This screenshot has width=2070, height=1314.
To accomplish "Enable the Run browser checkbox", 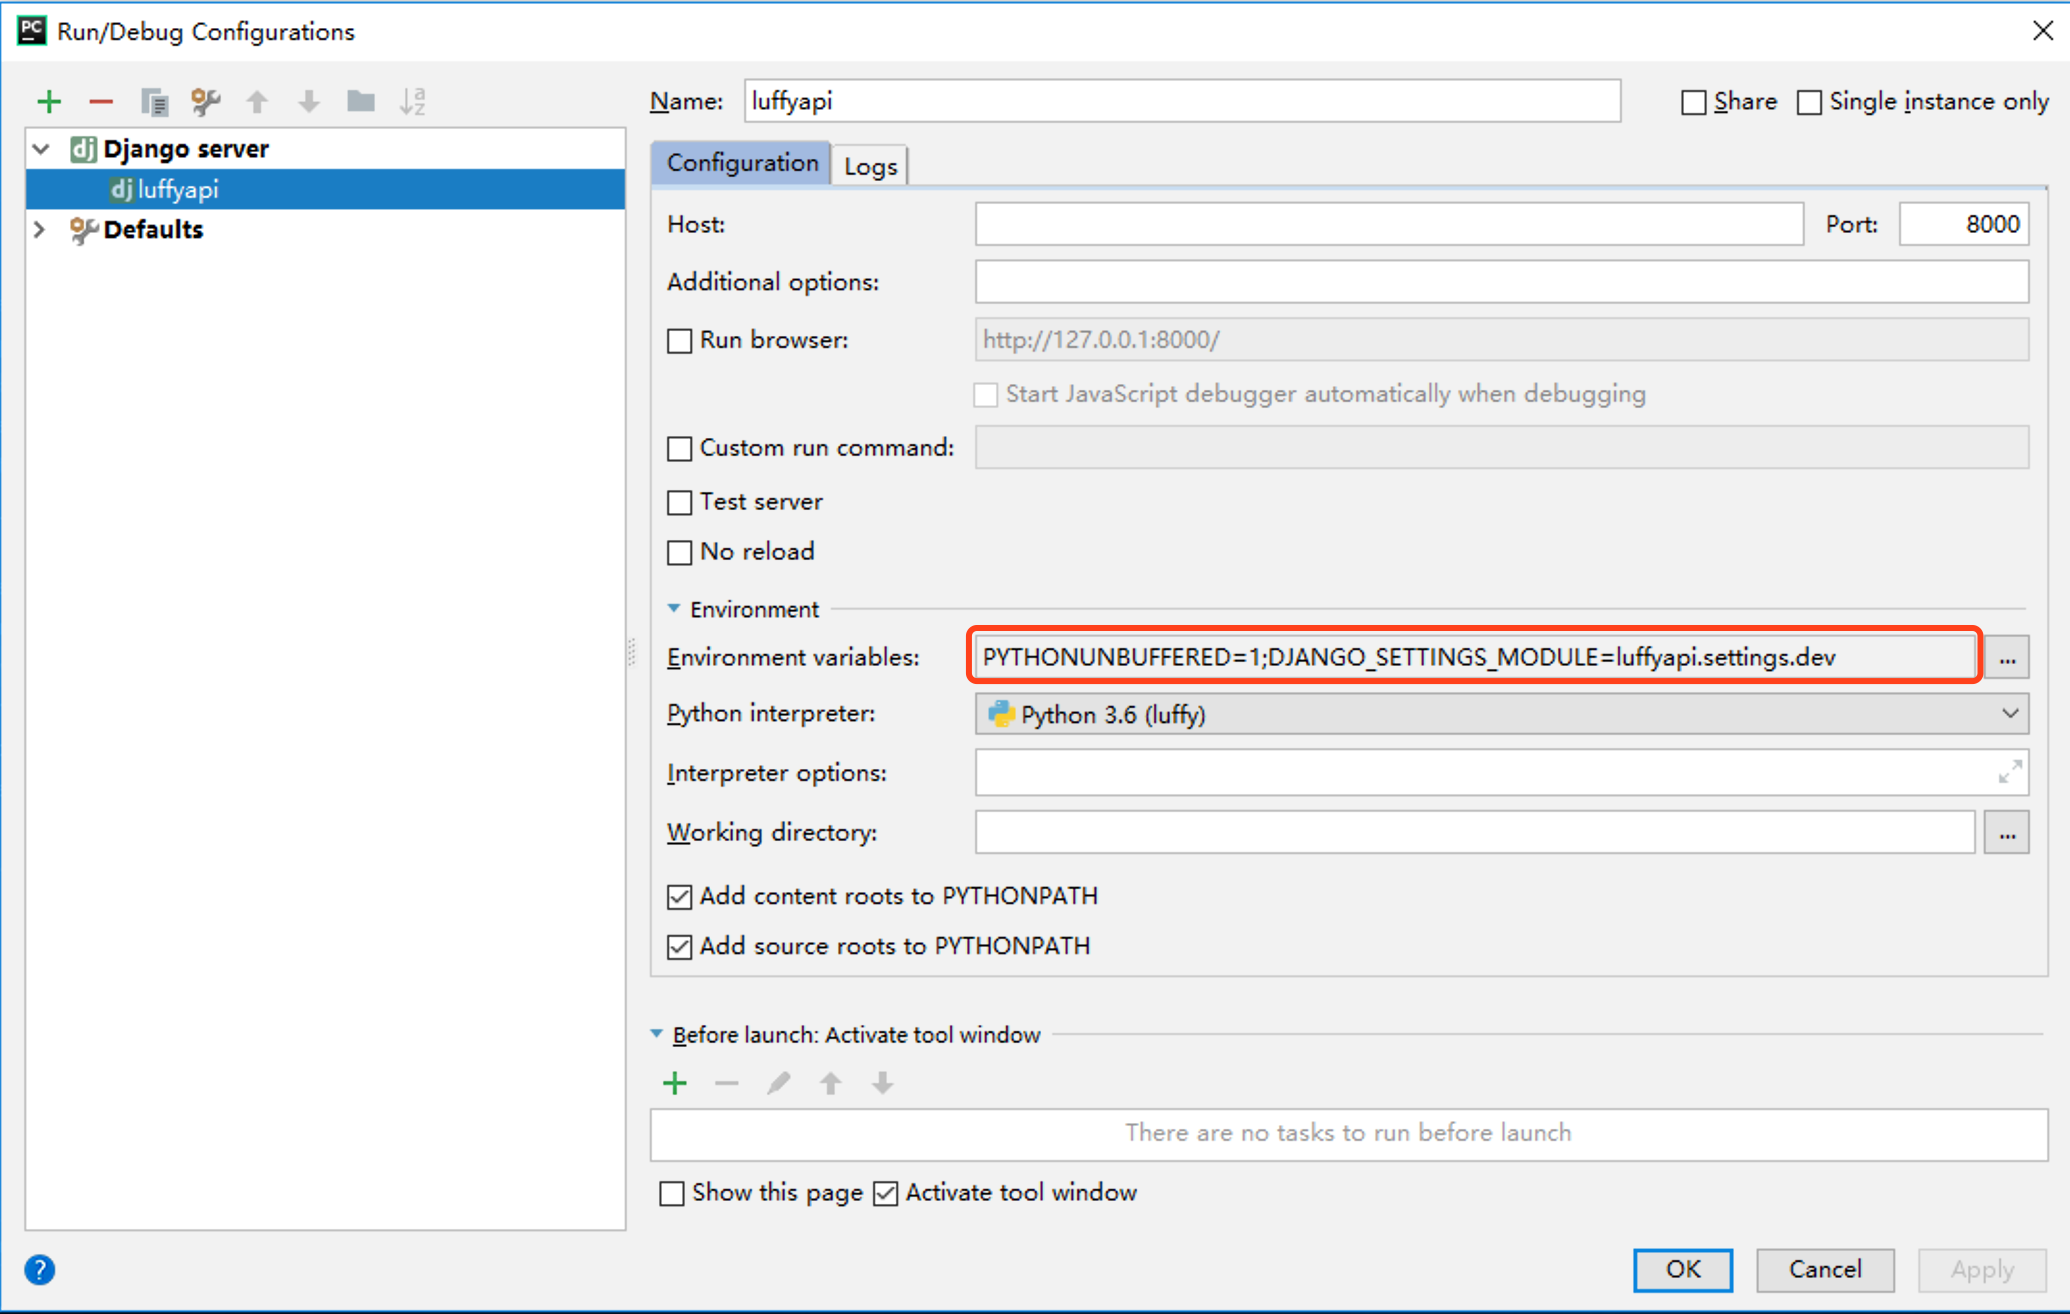I will pyautogui.click(x=680, y=341).
